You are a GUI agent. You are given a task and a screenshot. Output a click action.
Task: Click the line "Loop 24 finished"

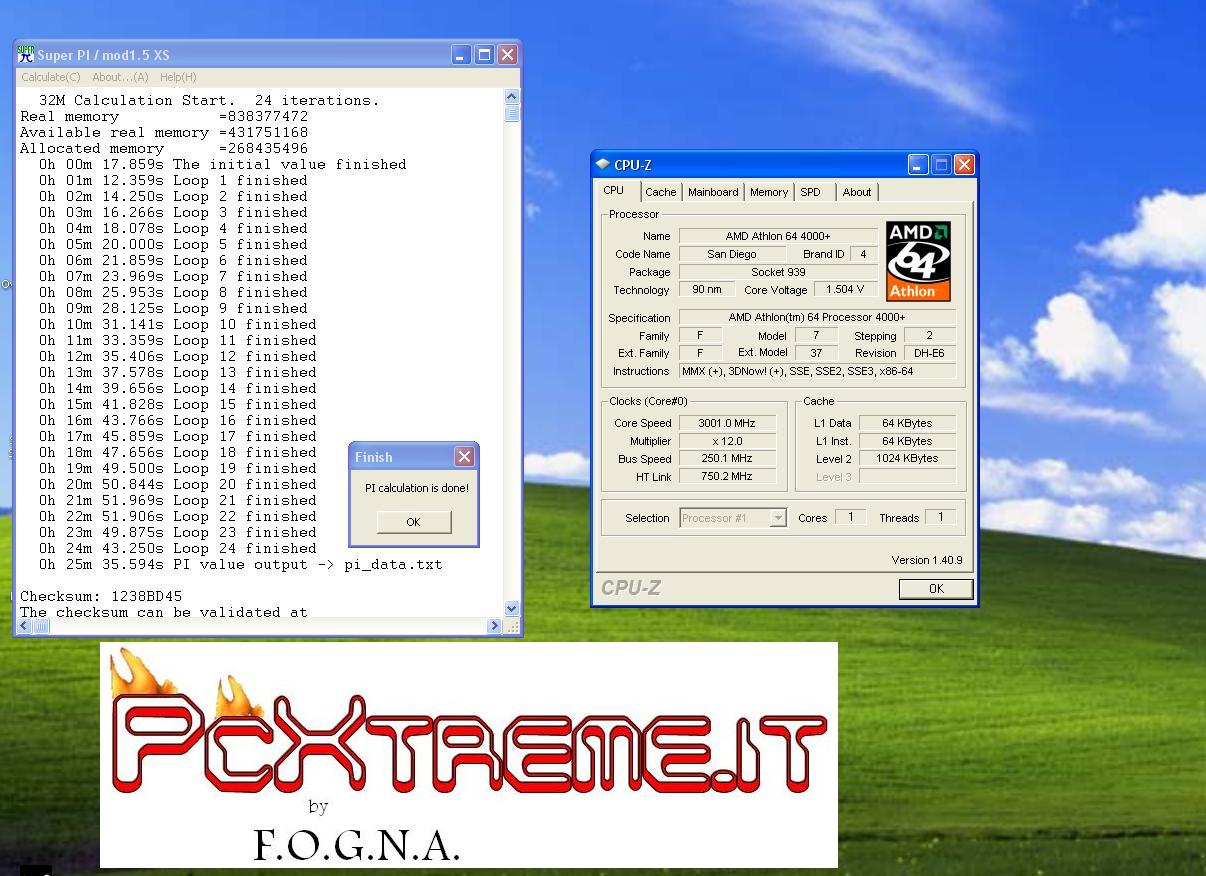pos(178,548)
